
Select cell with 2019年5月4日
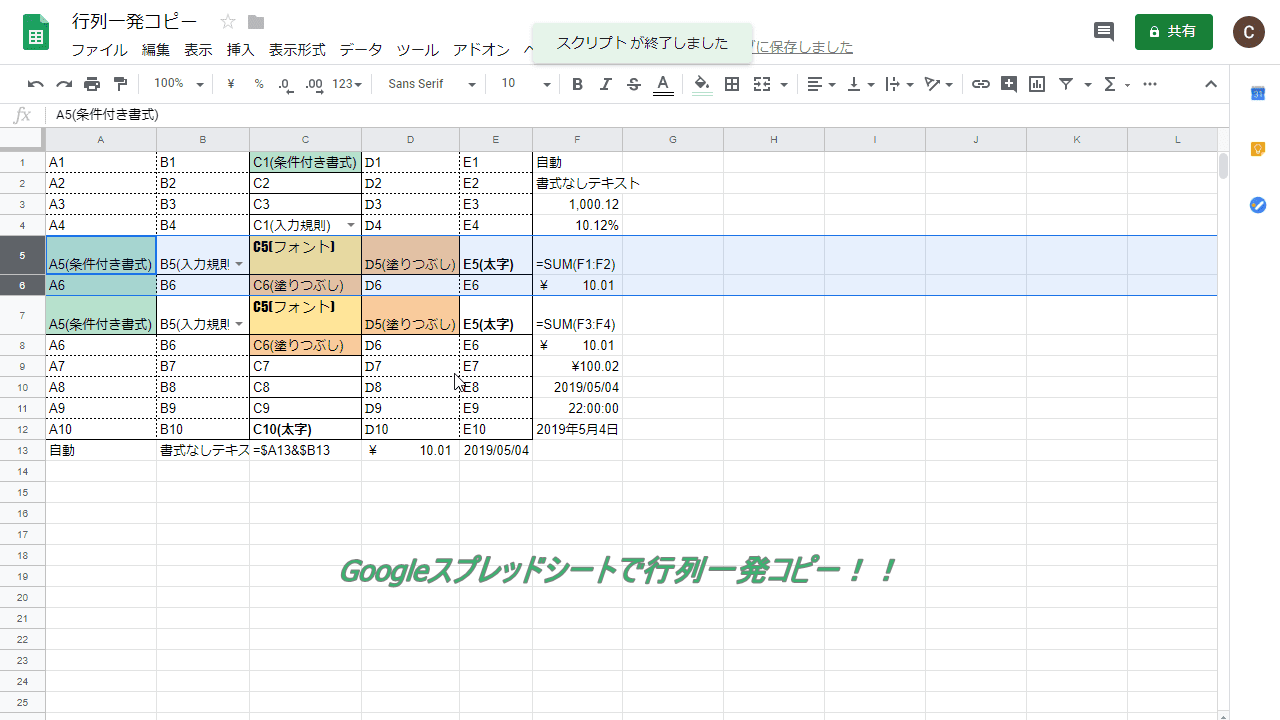pos(577,429)
